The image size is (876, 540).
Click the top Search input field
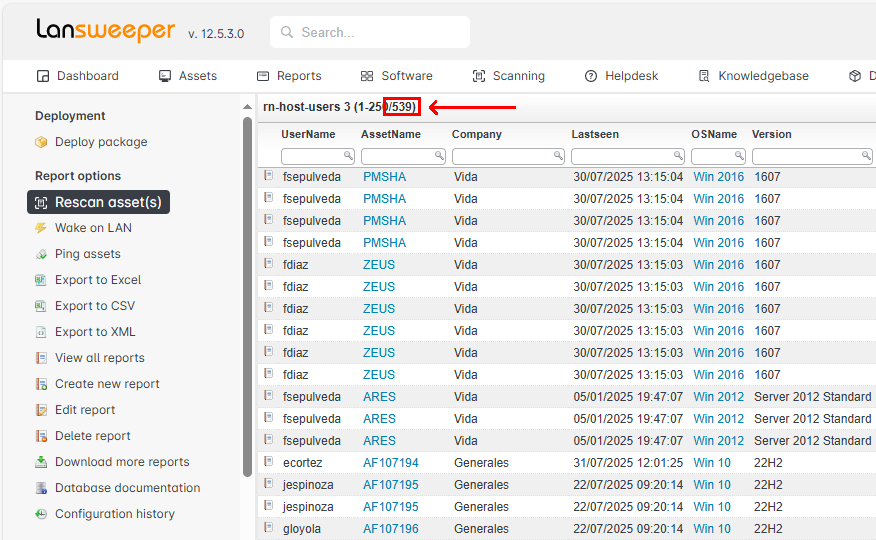pyautogui.click(x=370, y=32)
